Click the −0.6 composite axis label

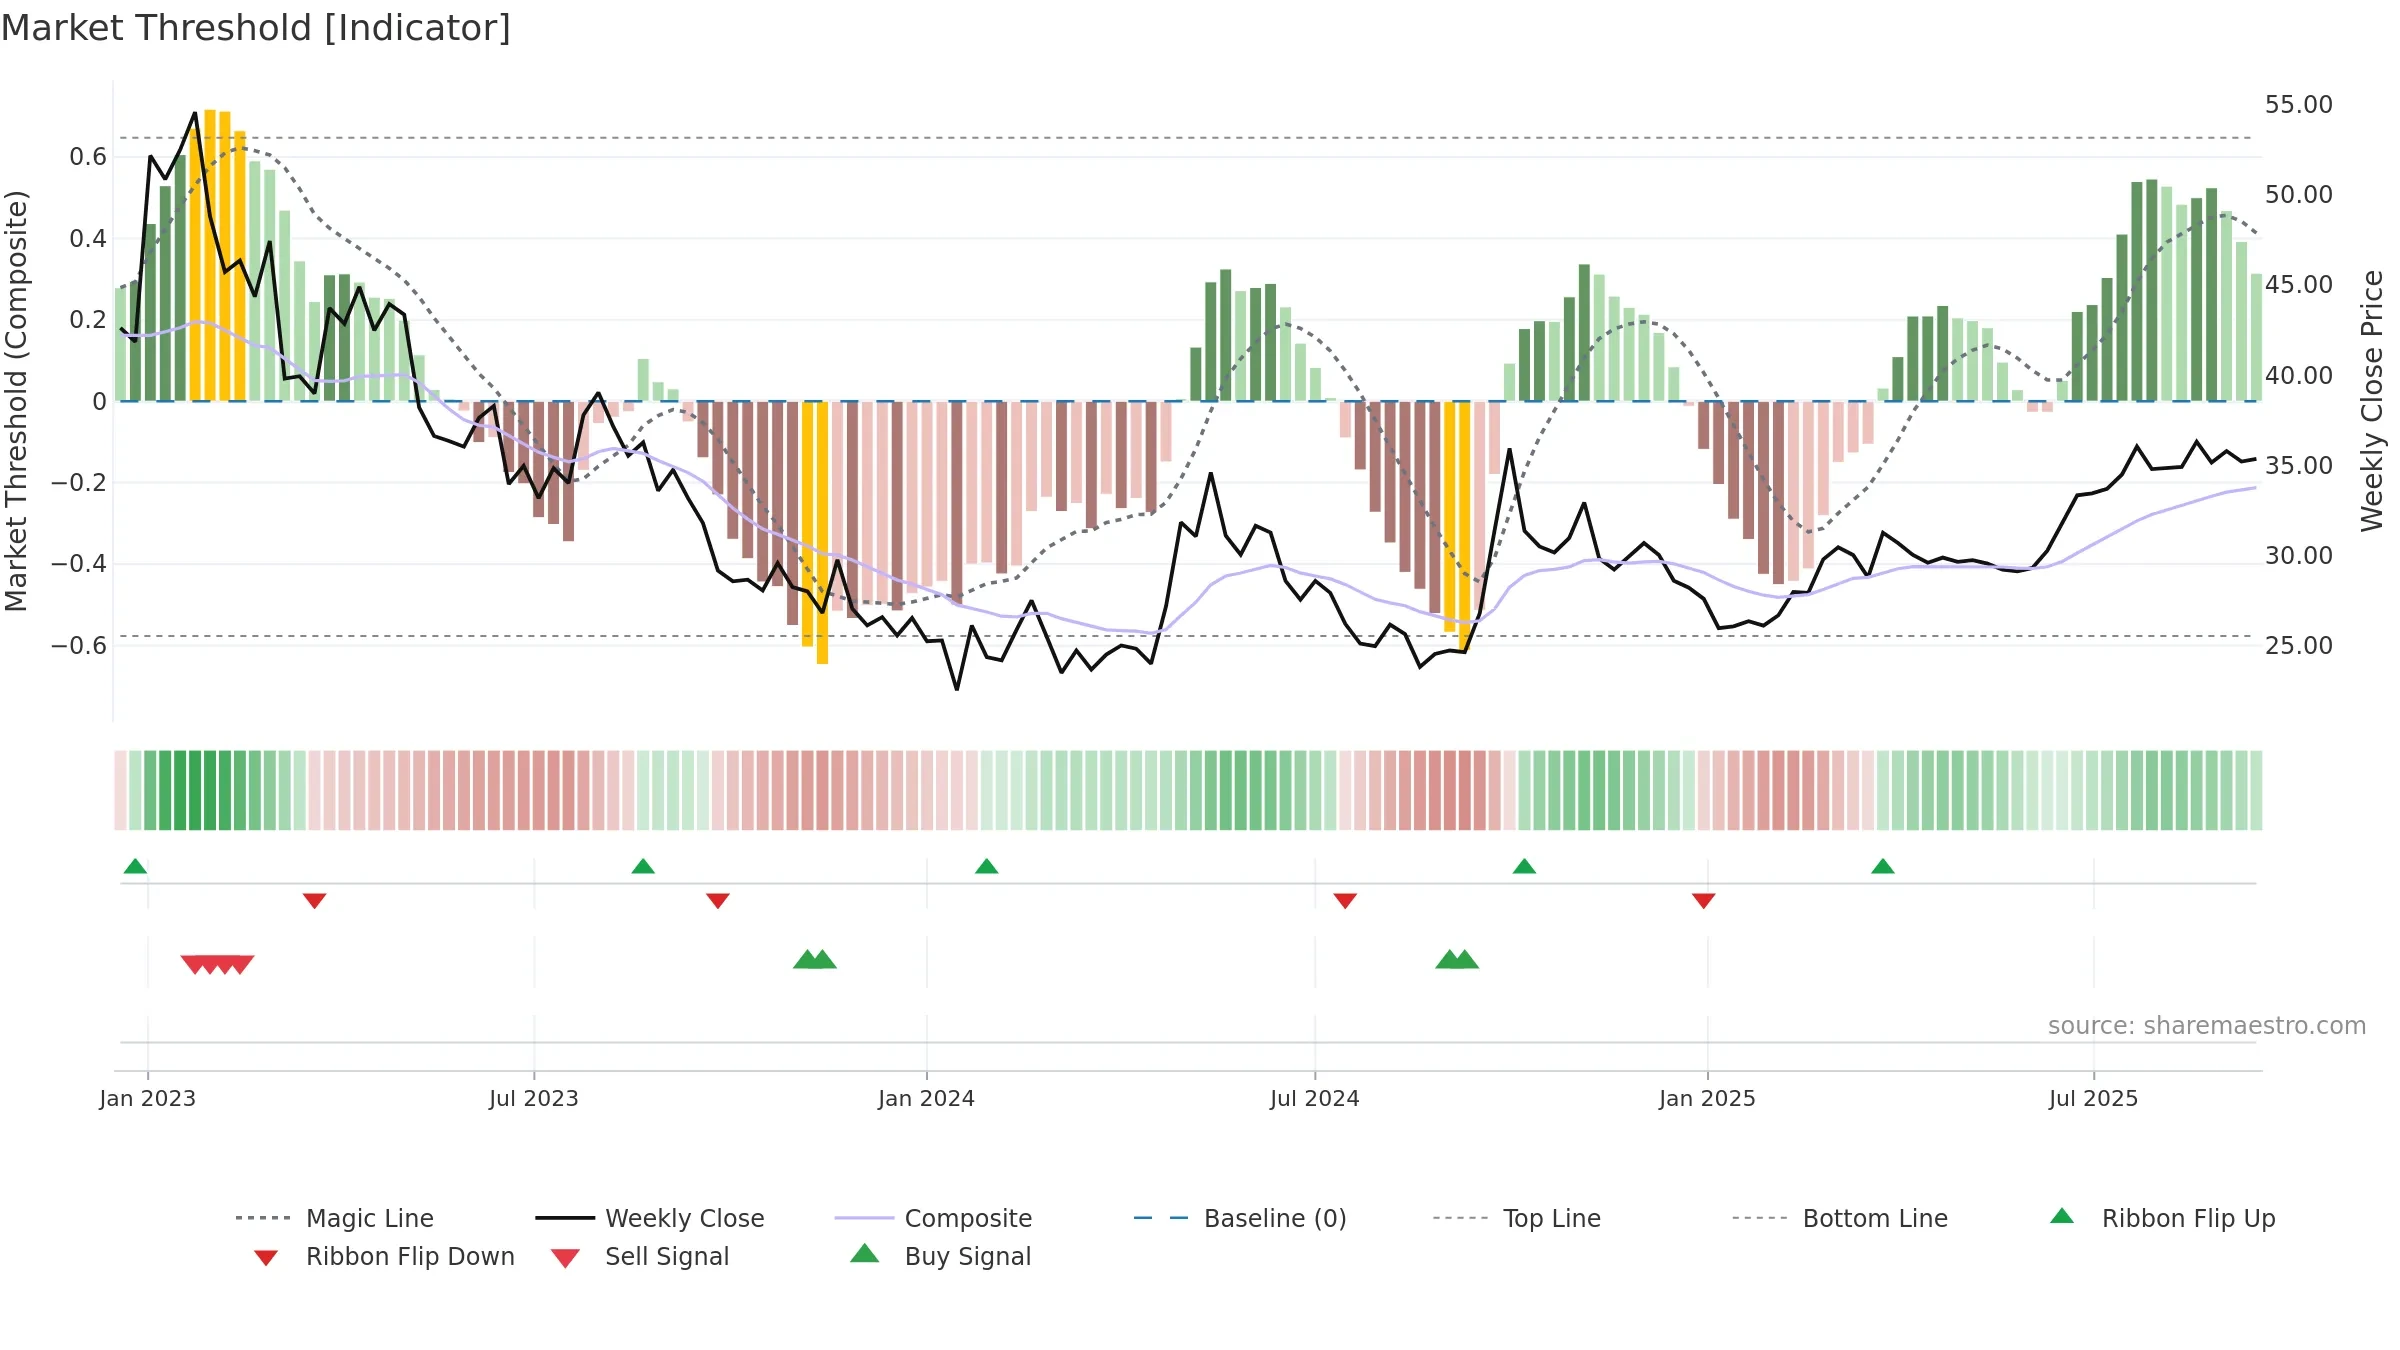point(79,645)
